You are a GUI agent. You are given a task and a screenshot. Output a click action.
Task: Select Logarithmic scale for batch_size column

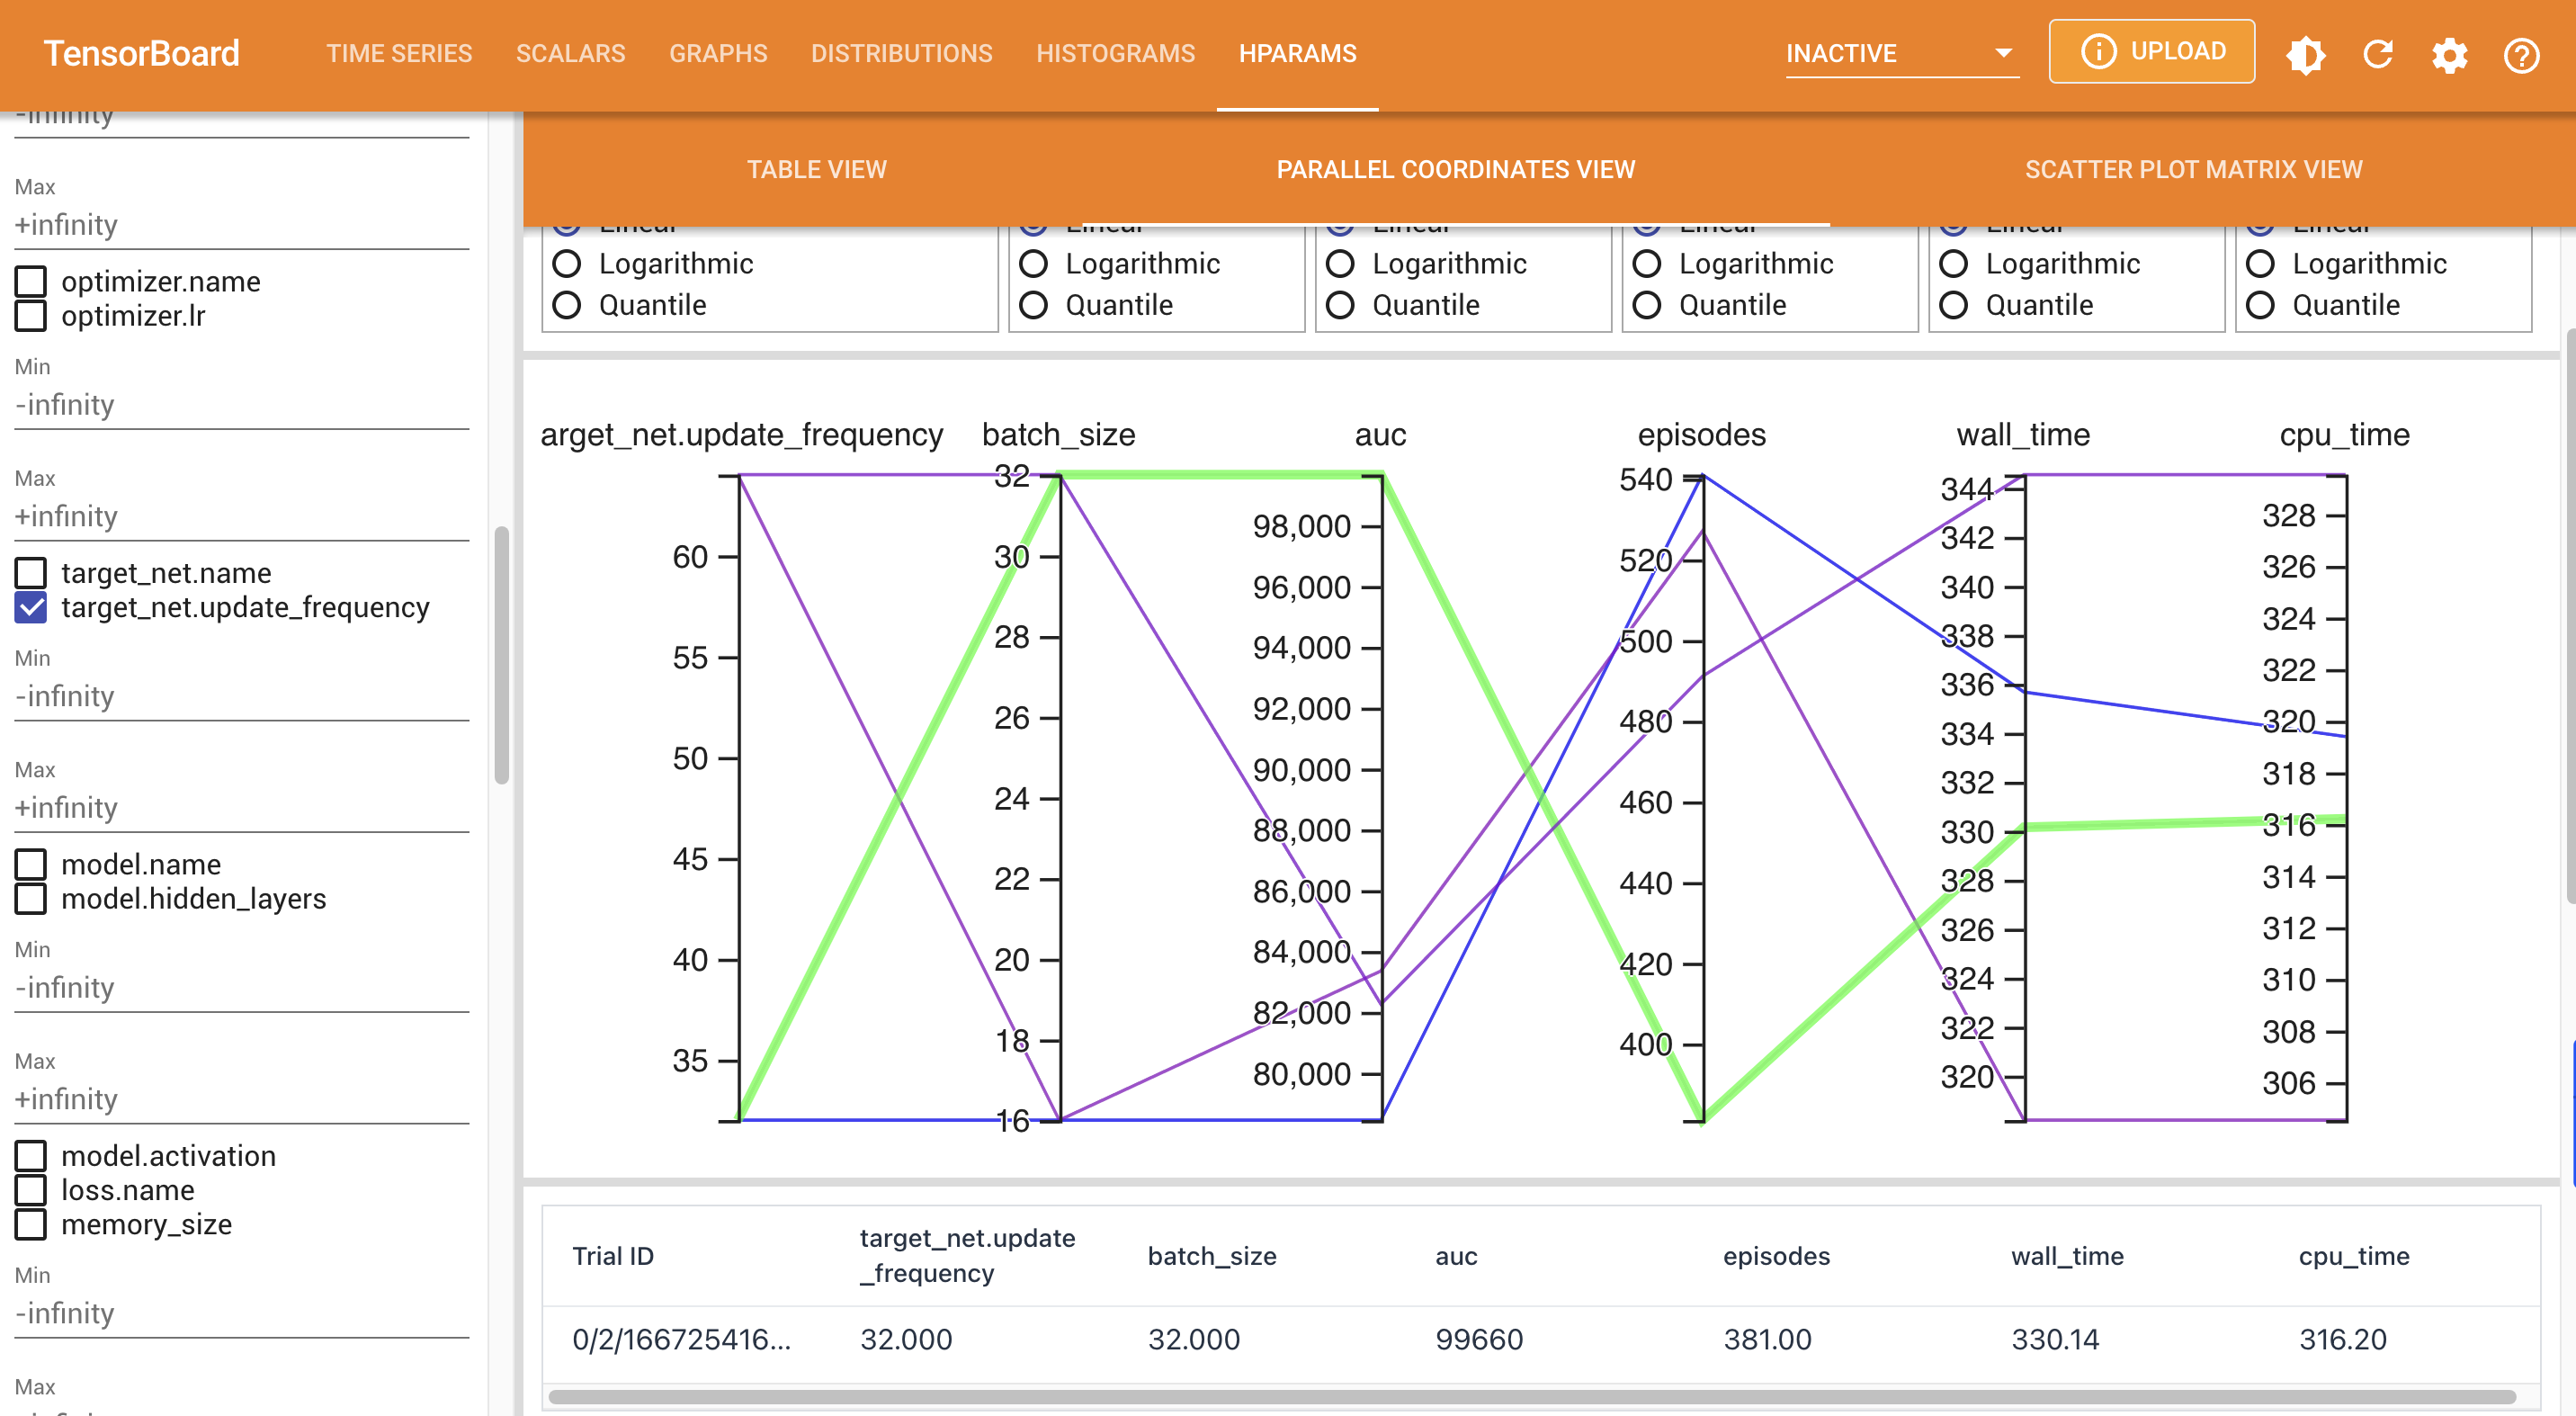[x=1033, y=264]
